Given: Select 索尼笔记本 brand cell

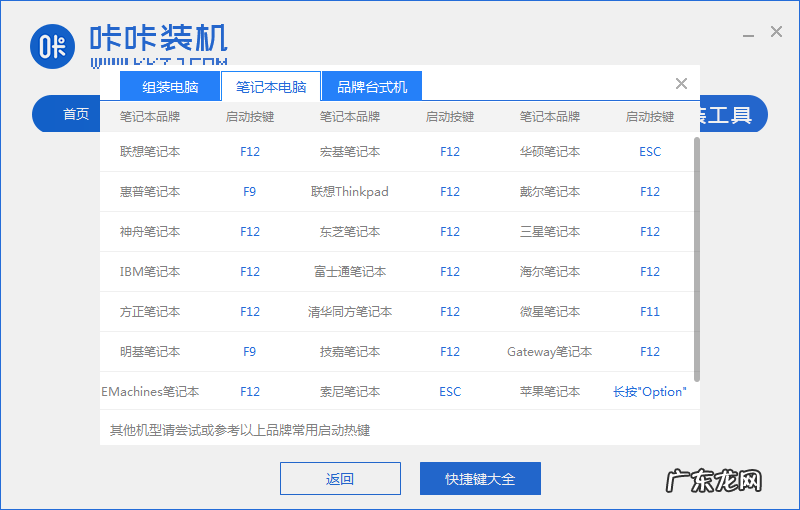Looking at the screenshot, I should (350, 392).
